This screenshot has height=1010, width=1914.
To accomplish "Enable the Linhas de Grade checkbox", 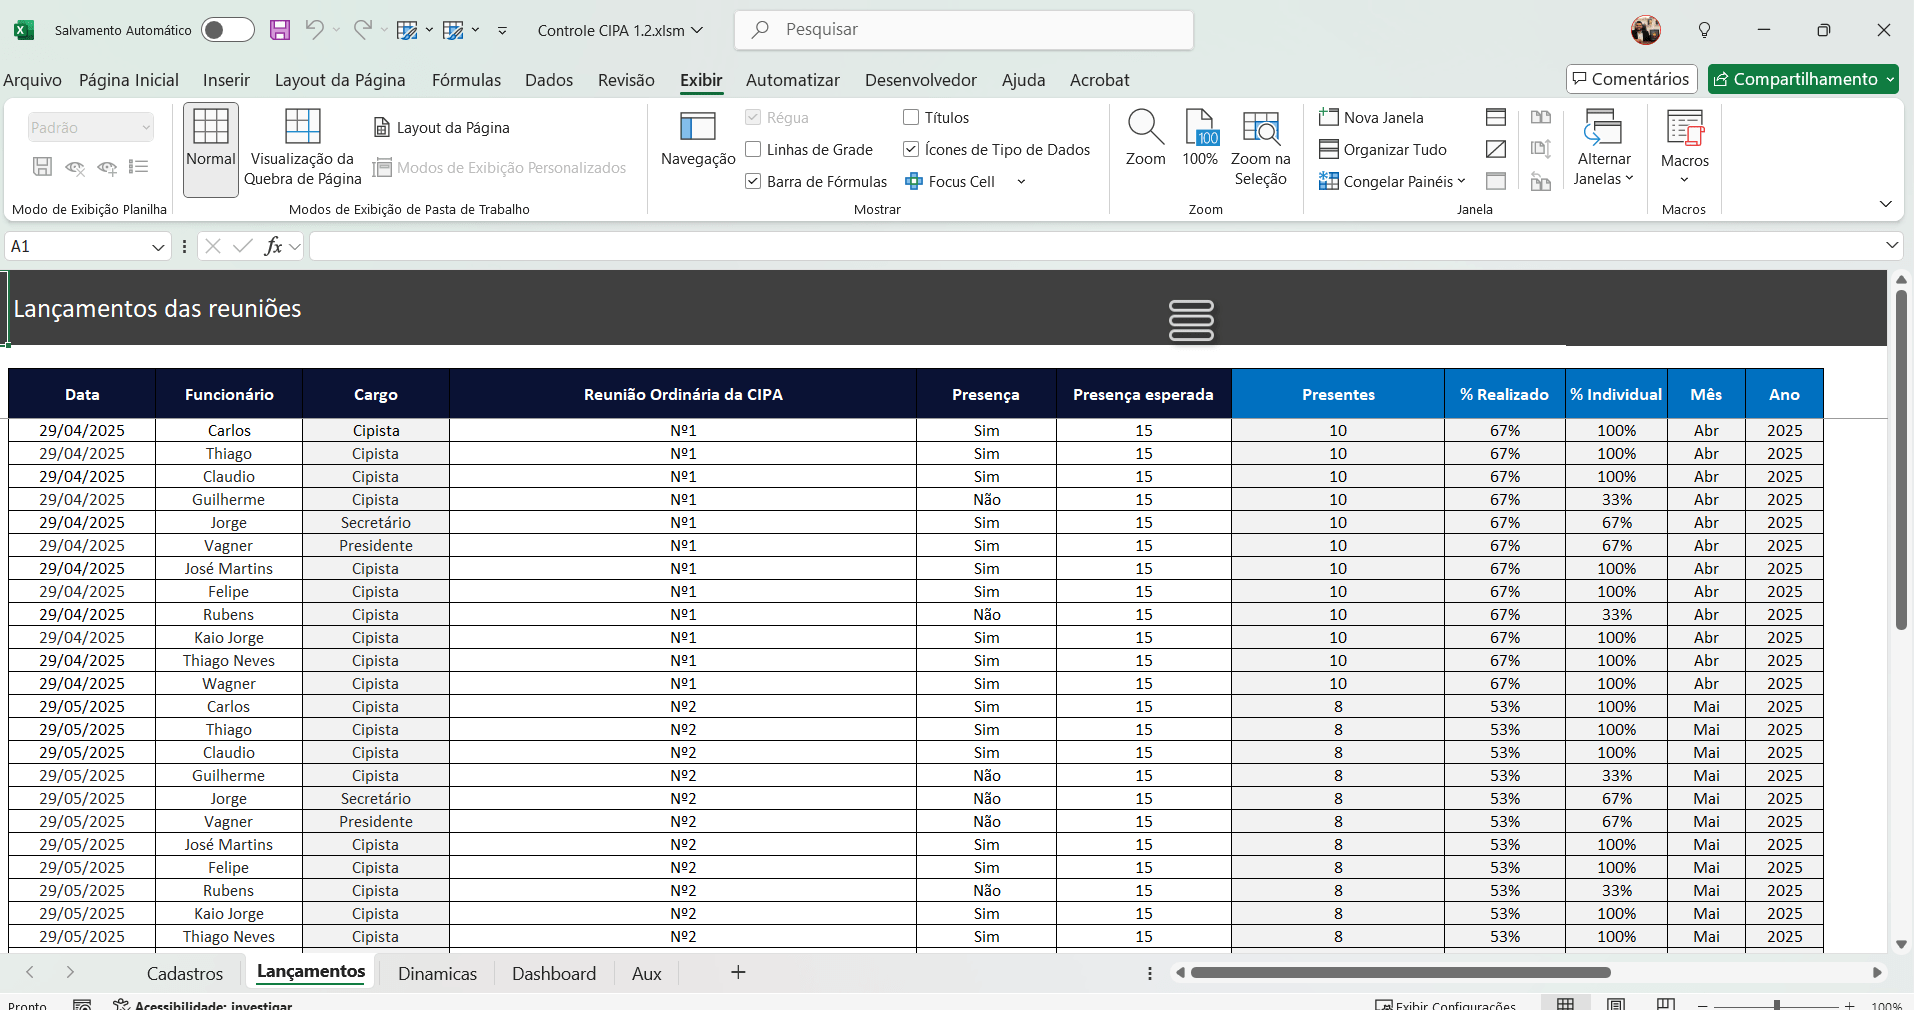I will pyautogui.click(x=754, y=149).
